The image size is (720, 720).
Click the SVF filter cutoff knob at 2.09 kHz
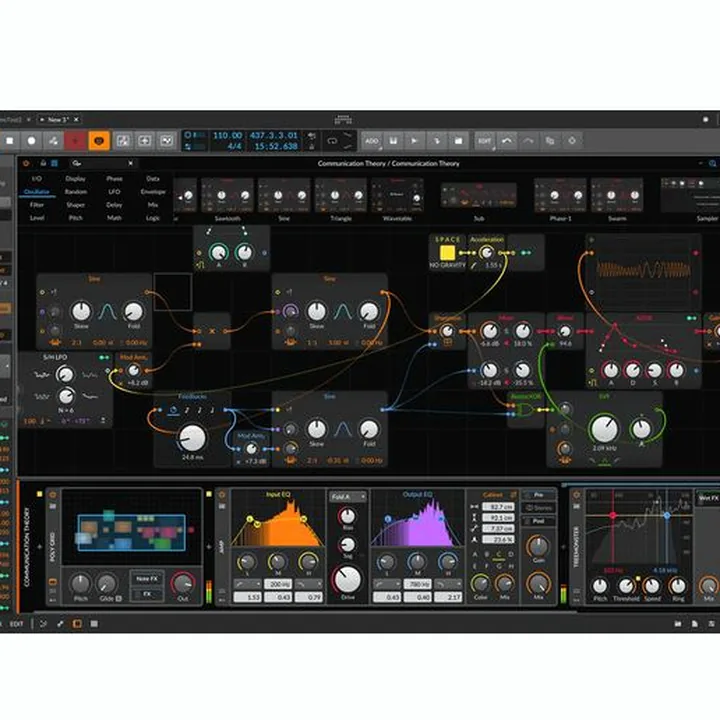click(604, 429)
